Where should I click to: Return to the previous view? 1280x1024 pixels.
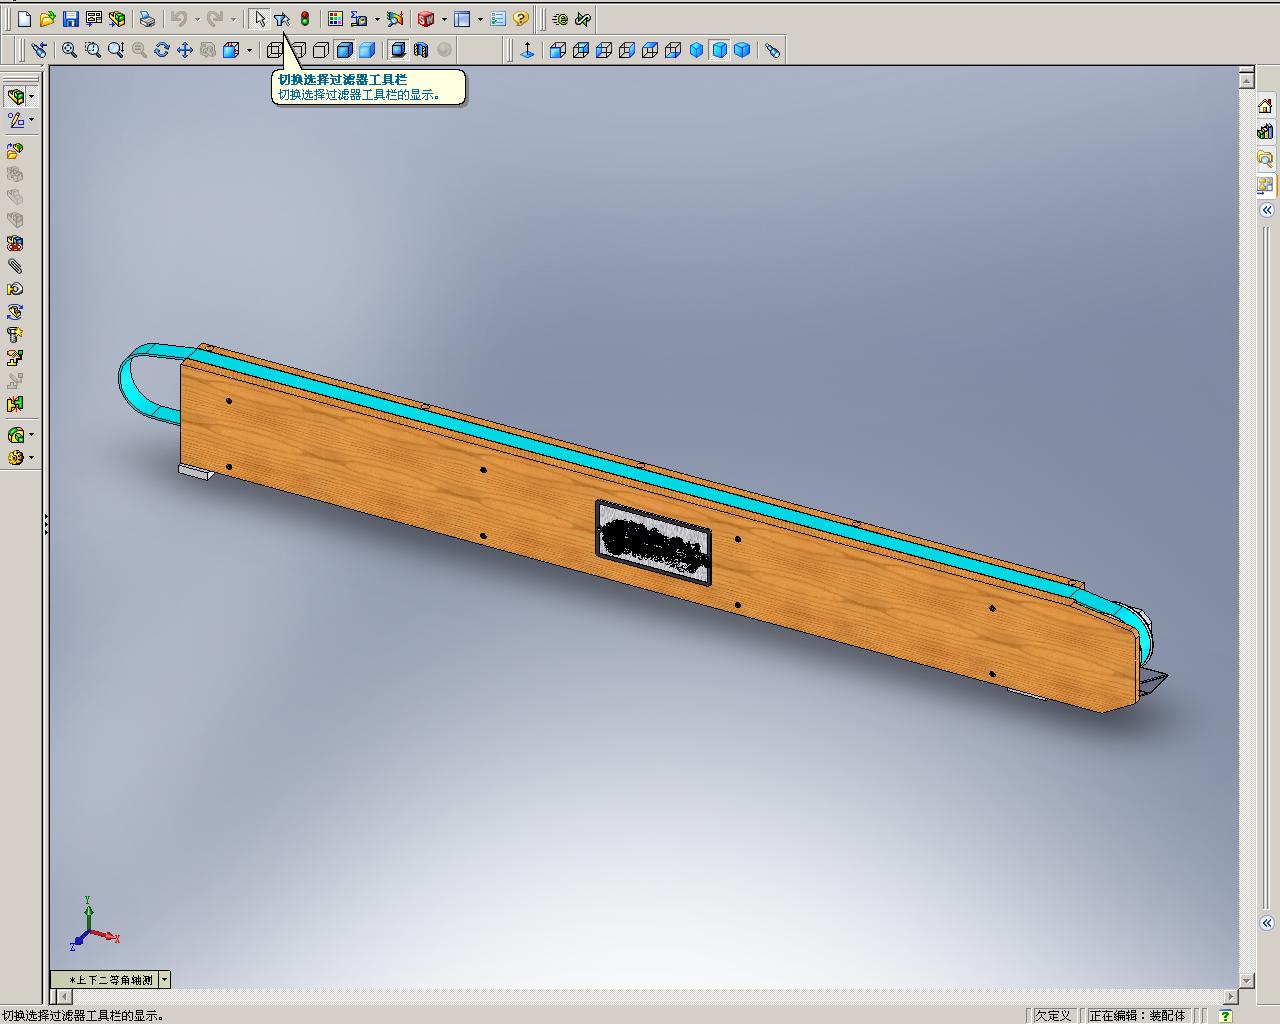tap(39, 50)
